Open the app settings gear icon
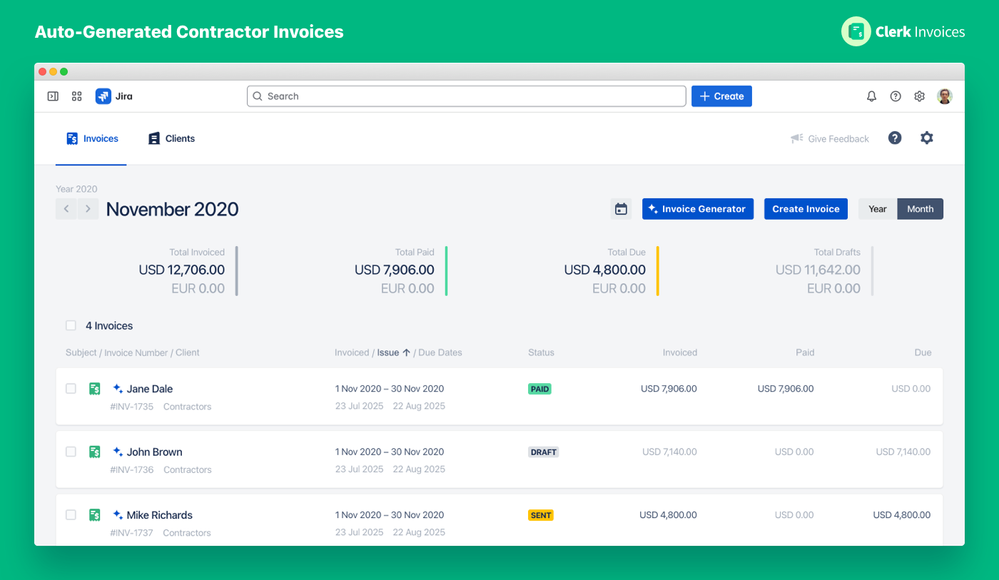This screenshot has width=999, height=580. 919,96
